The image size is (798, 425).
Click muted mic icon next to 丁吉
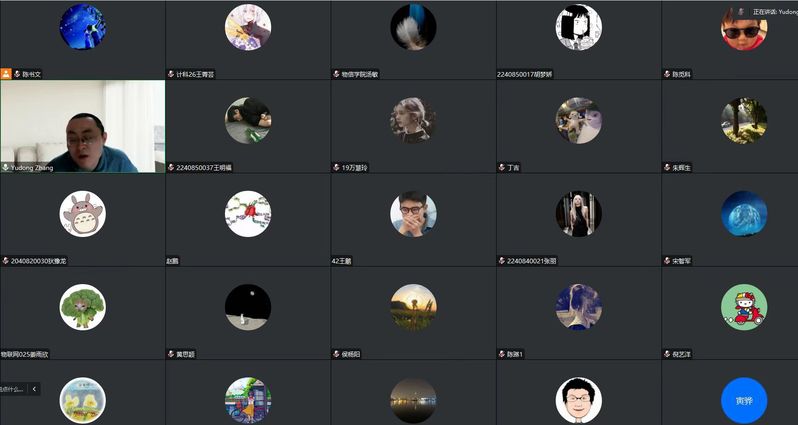pos(502,167)
